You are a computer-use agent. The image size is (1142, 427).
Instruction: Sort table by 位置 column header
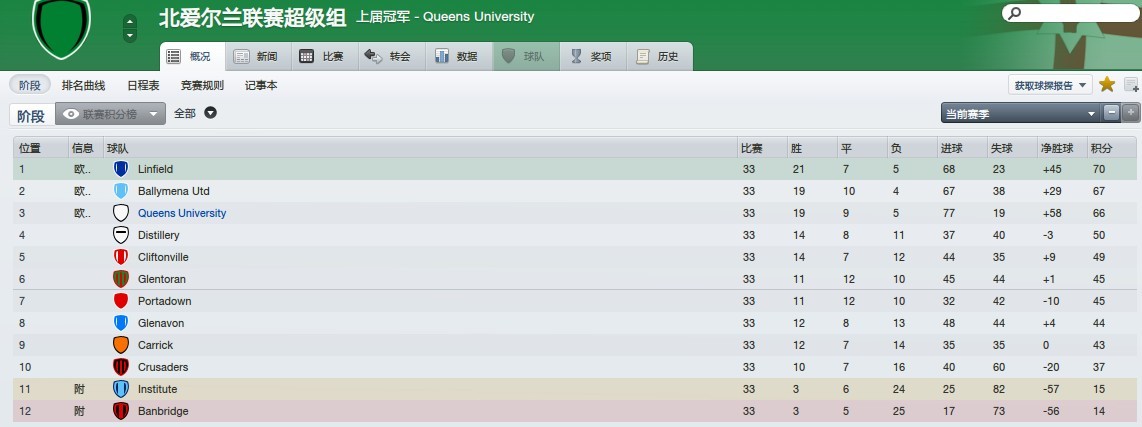(41, 148)
